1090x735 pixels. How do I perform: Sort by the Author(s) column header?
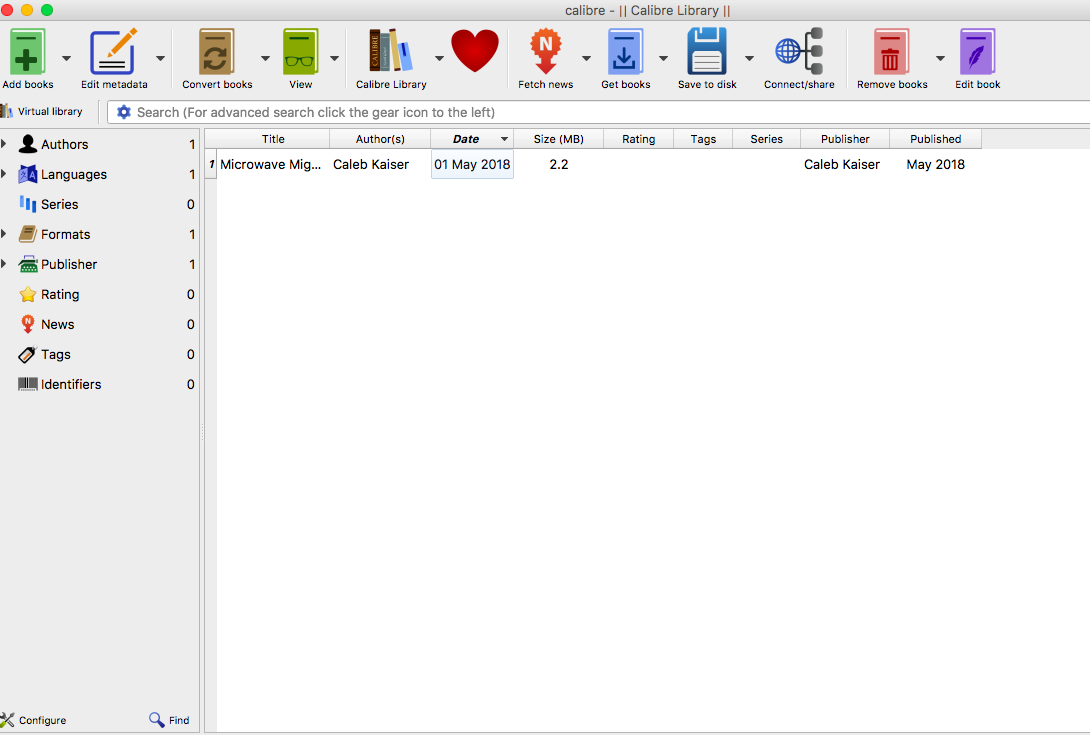click(x=380, y=139)
